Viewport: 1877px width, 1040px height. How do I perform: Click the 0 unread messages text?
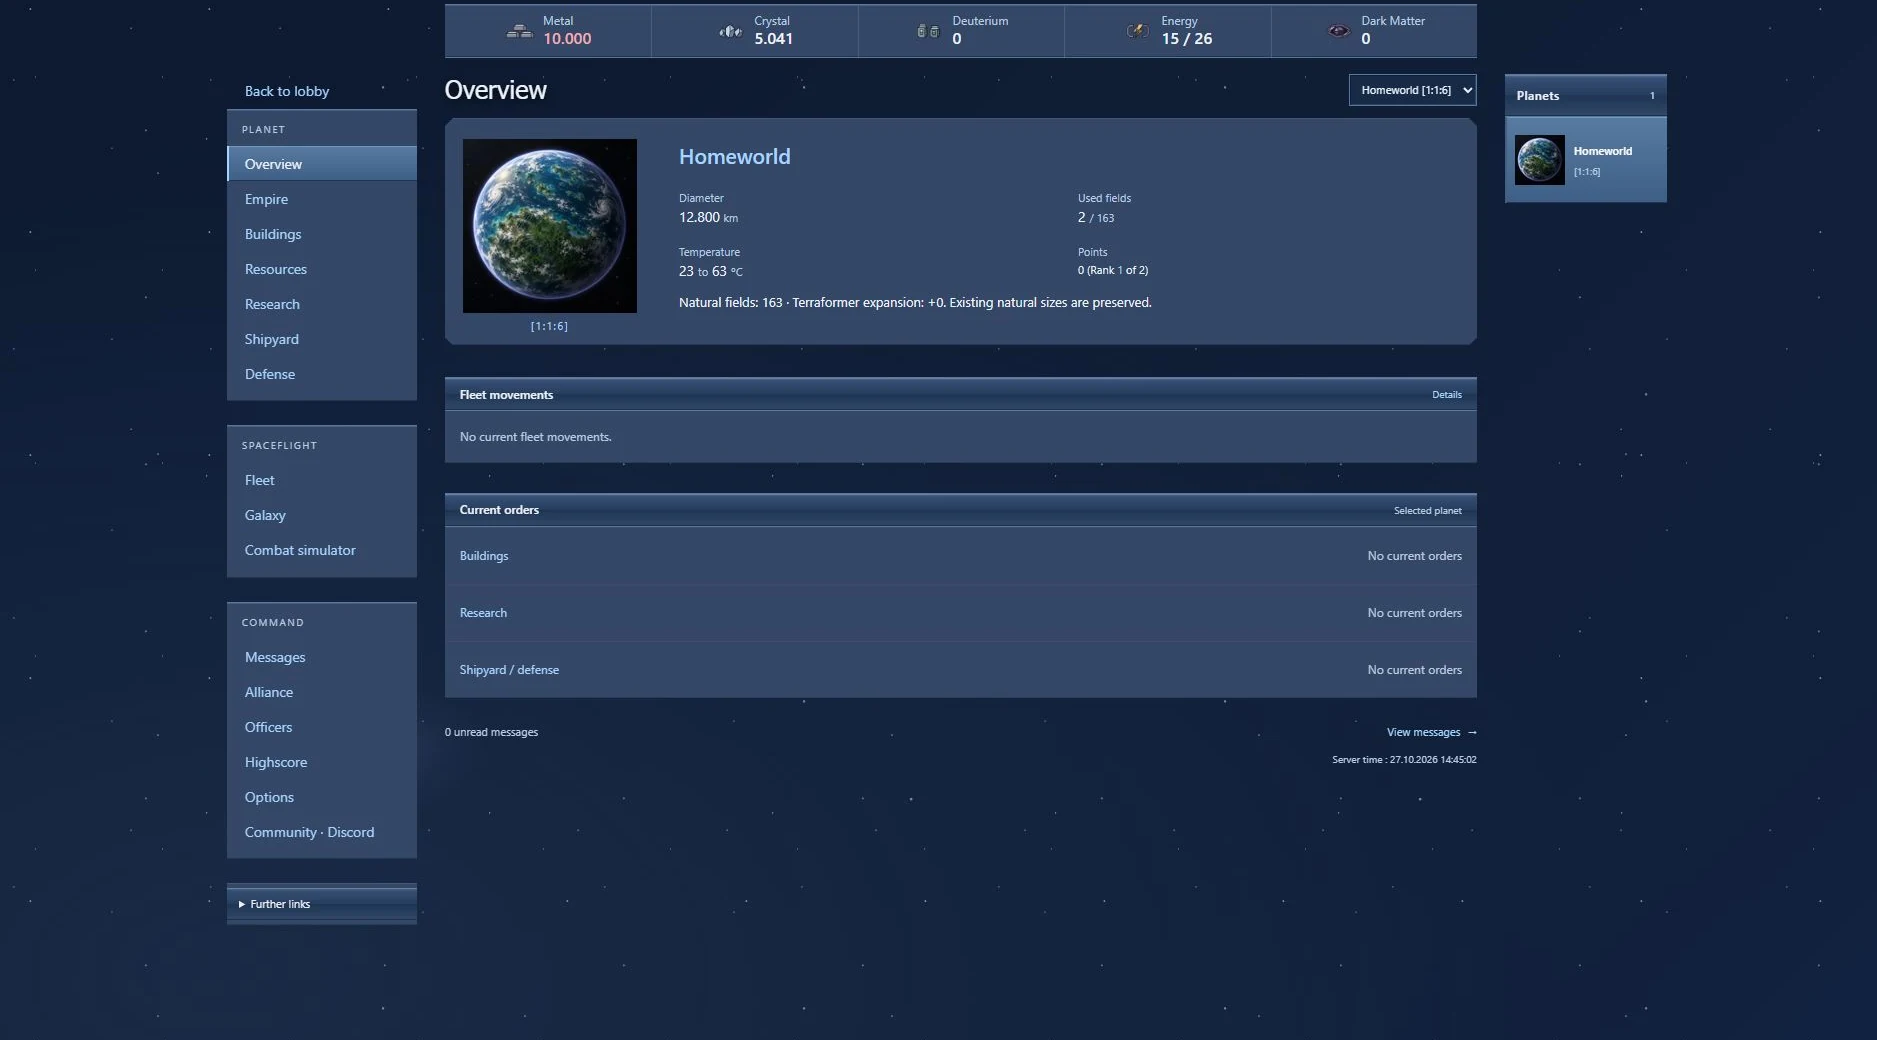[x=491, y=732]
